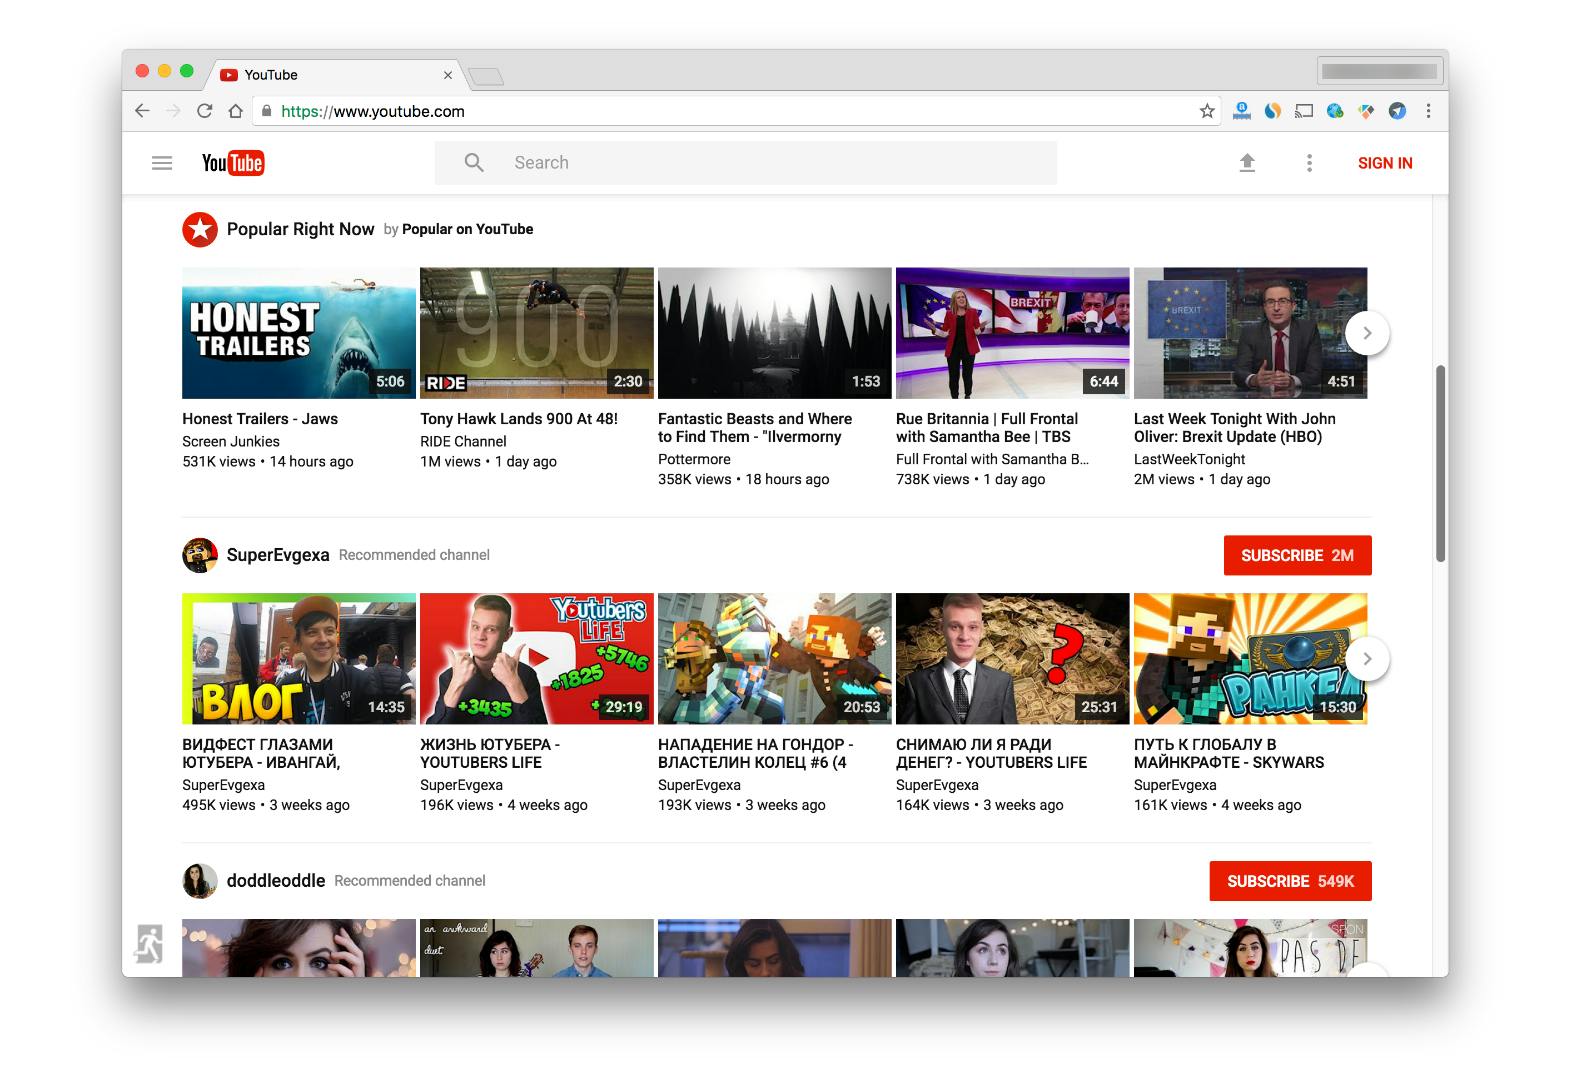Image resolution: width=1570 pixels, height=1080 pixels.
Task: Open doddleoddle channel name link
Action: [x=276, y=881]
